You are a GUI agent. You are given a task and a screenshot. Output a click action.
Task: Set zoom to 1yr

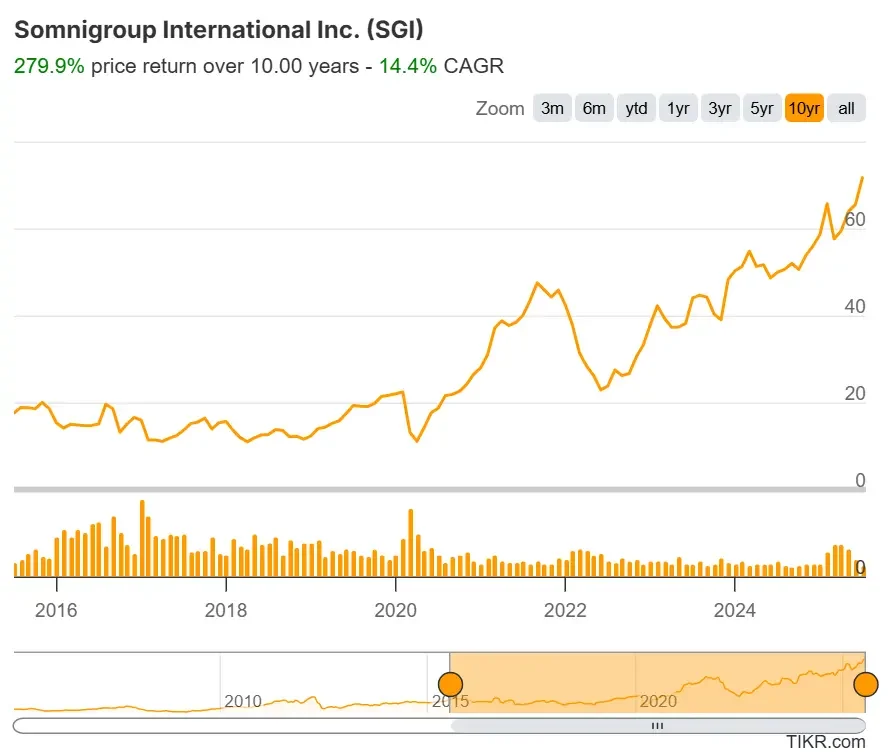pos(678,108)
